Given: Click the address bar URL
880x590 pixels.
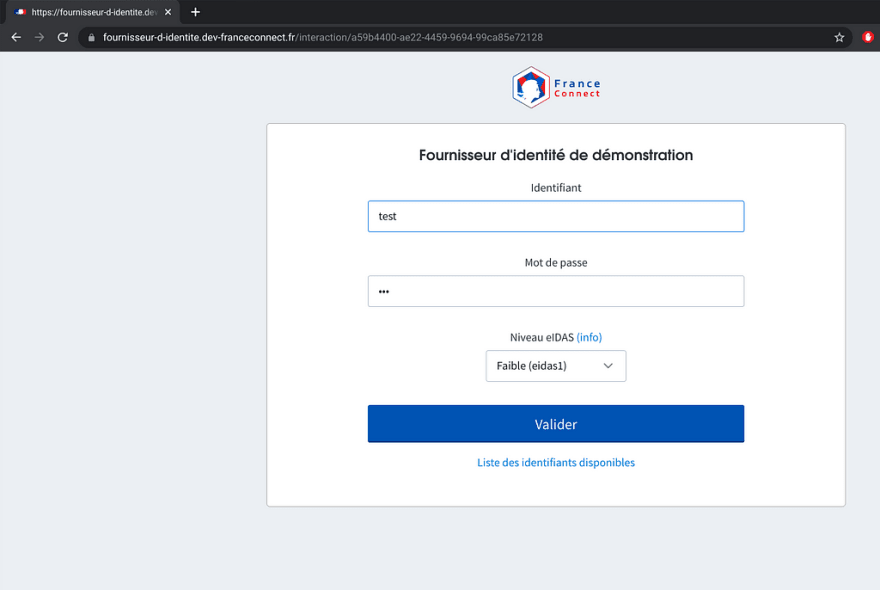Looking at the screenshot, I should (323, 38).
